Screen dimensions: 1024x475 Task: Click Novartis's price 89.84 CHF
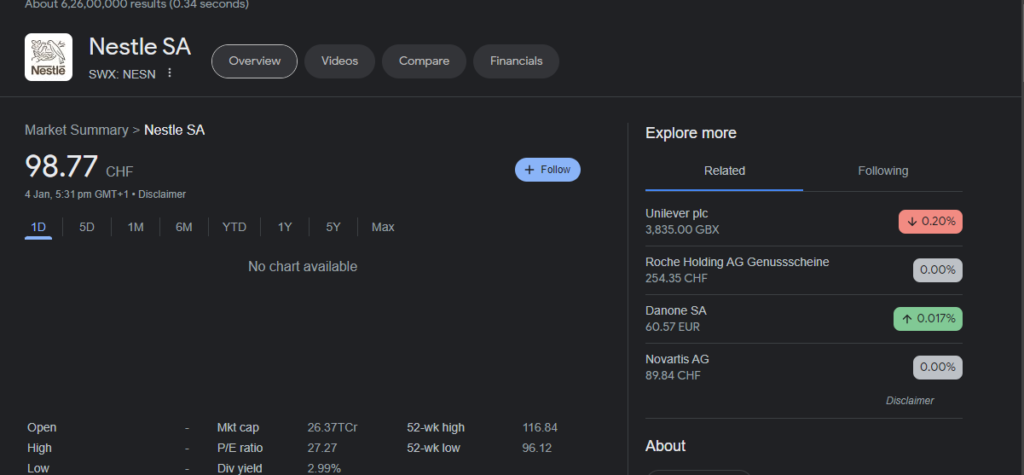673,376
